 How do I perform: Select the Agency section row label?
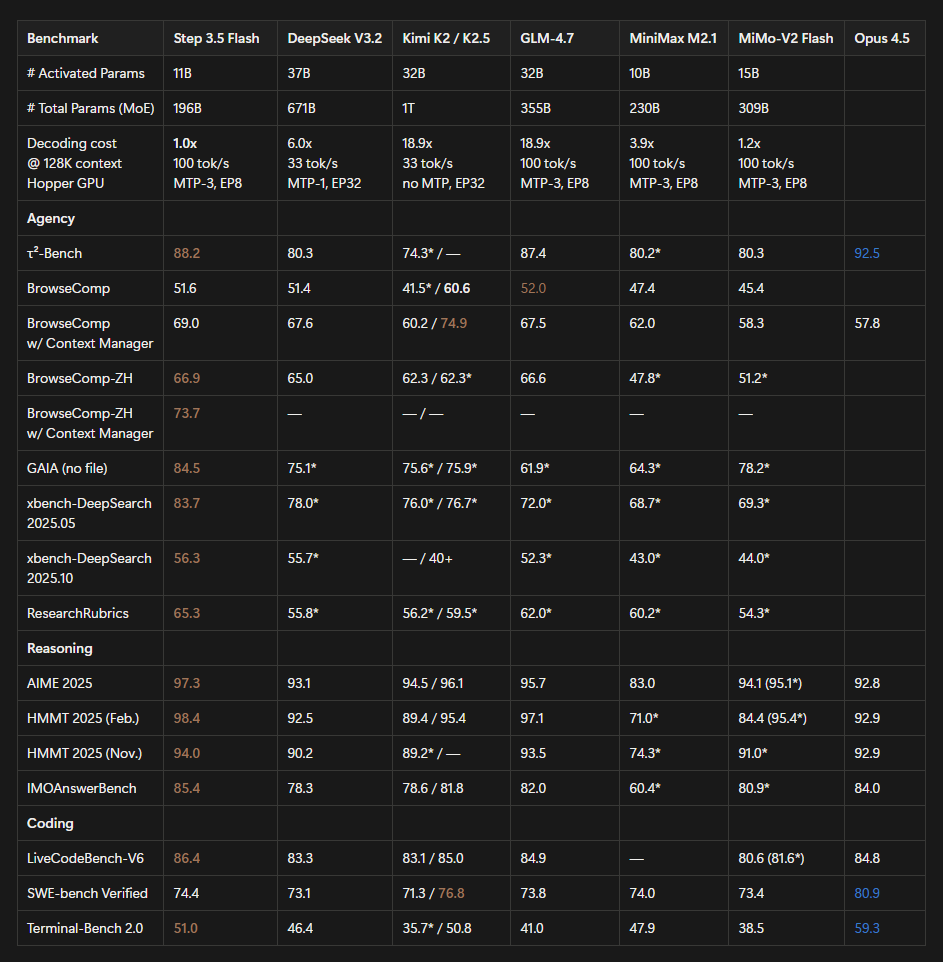coord(51,217)
